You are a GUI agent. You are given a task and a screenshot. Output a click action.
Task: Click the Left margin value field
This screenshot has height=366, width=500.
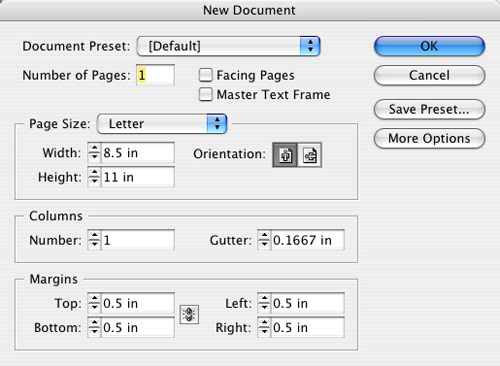click(307, 303)
